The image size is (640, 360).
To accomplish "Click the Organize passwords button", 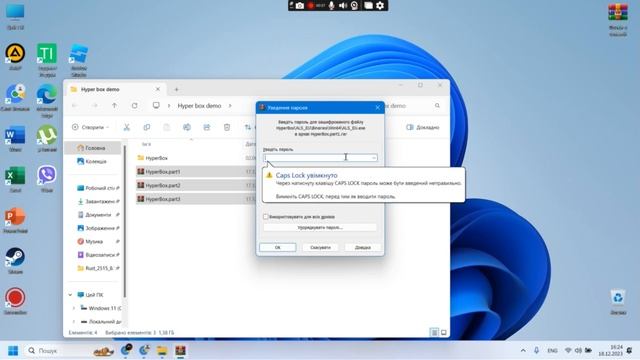I will click(320, 227).
